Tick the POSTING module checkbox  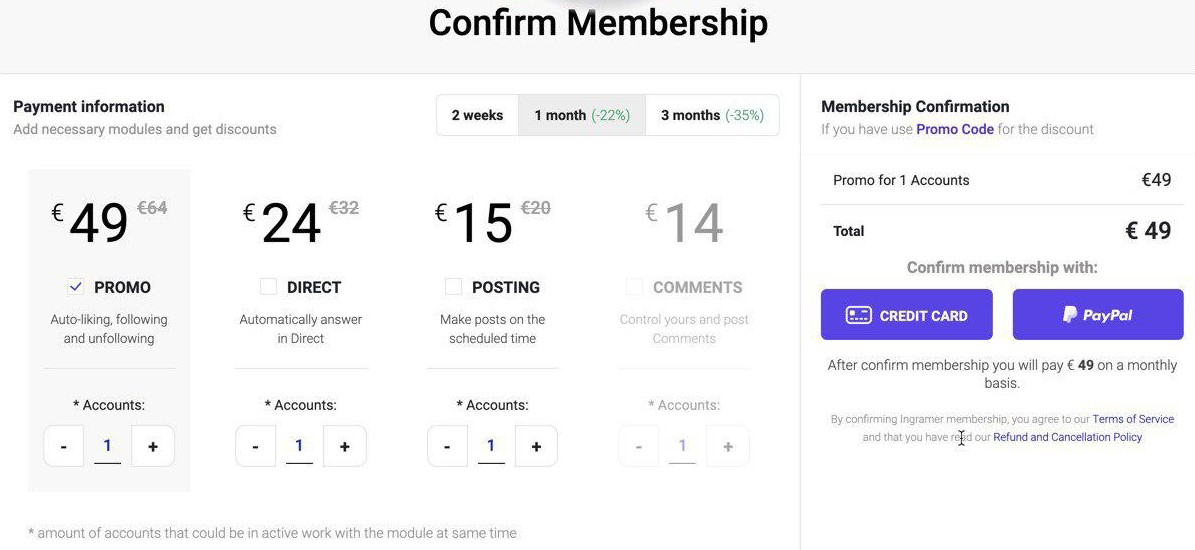click(453, 287)
